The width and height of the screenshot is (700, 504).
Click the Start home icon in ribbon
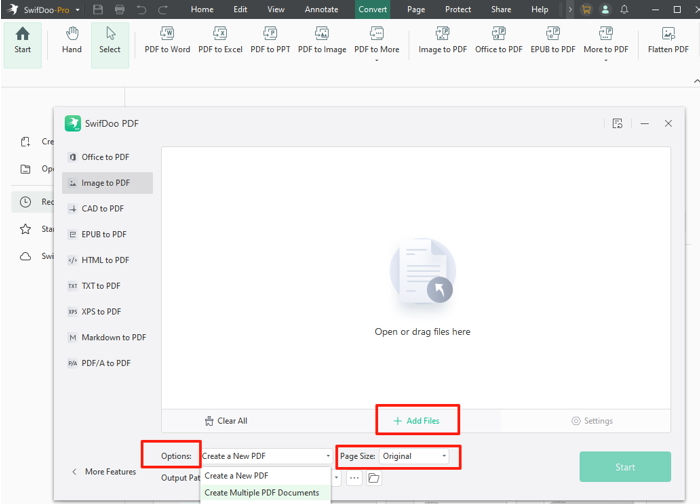click(x=22, y=34)
